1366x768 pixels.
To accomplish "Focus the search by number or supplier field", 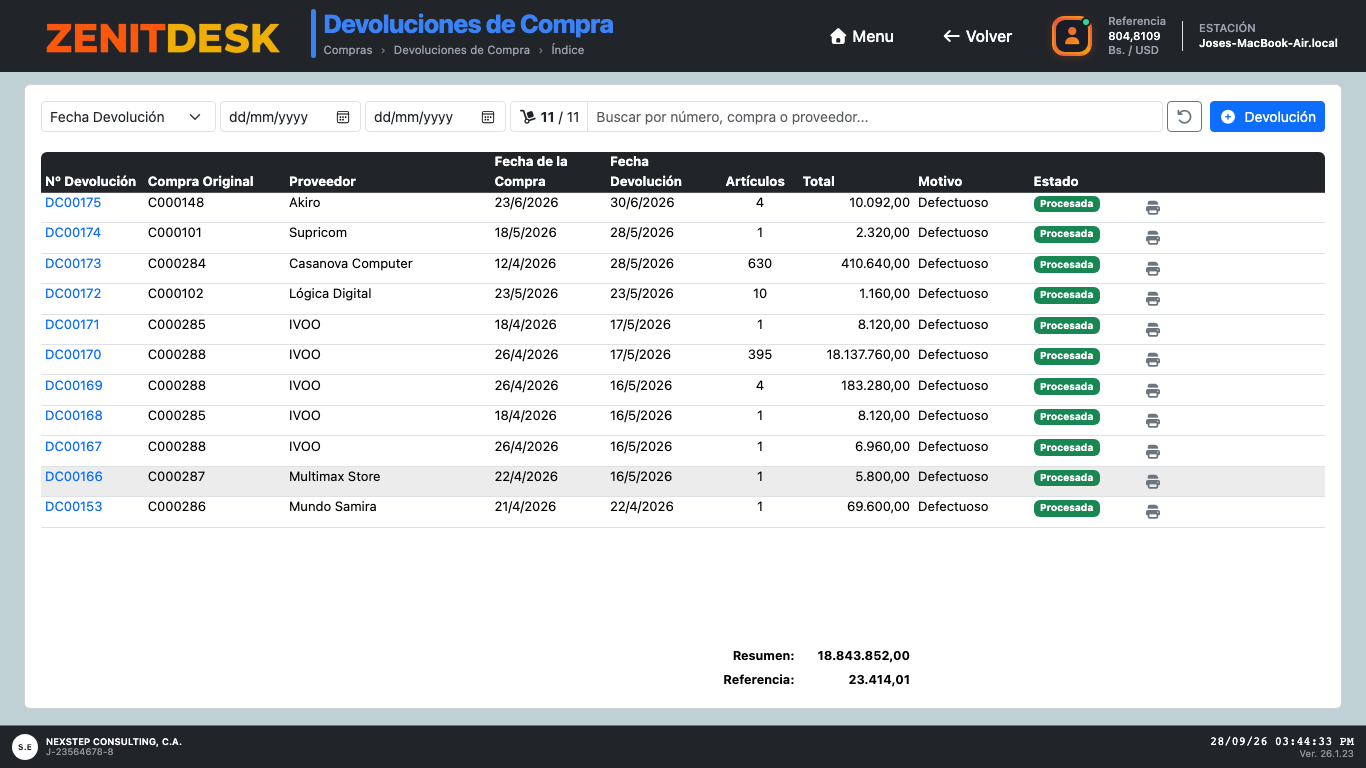I will [874, 117].
